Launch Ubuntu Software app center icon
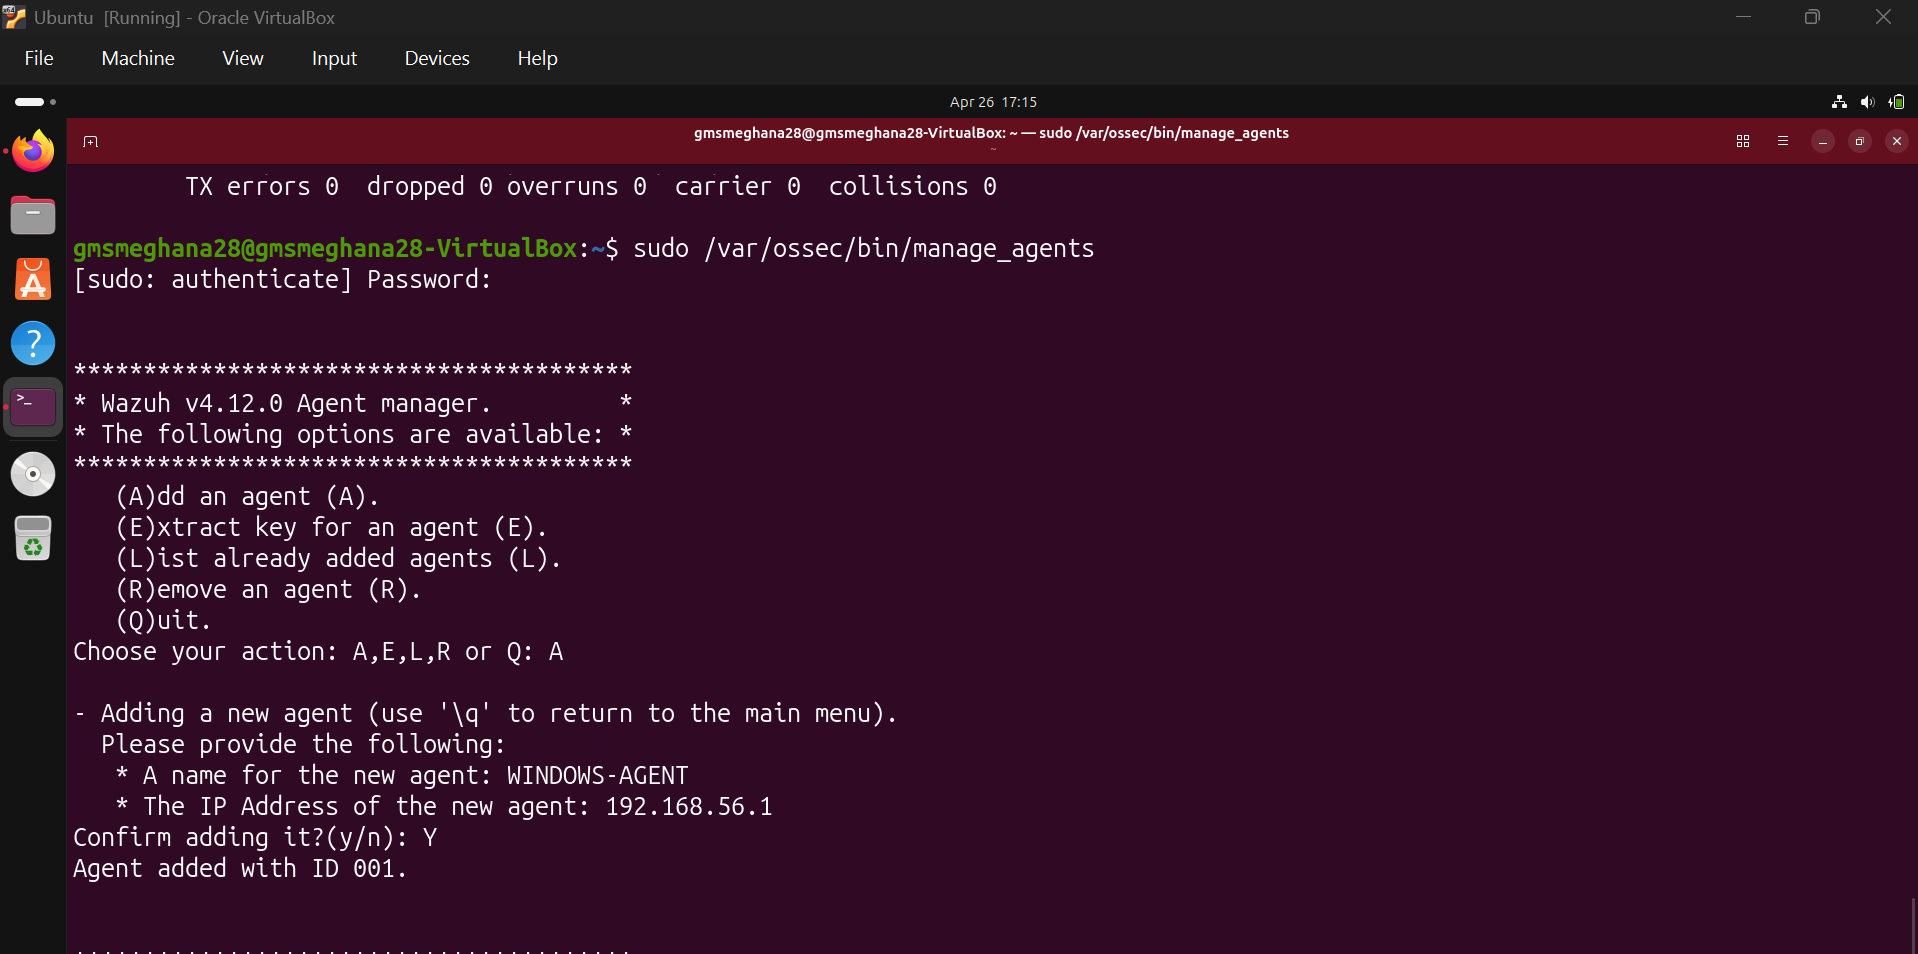The width and height of the screenshot is (1918, 954). click(33, 279)
